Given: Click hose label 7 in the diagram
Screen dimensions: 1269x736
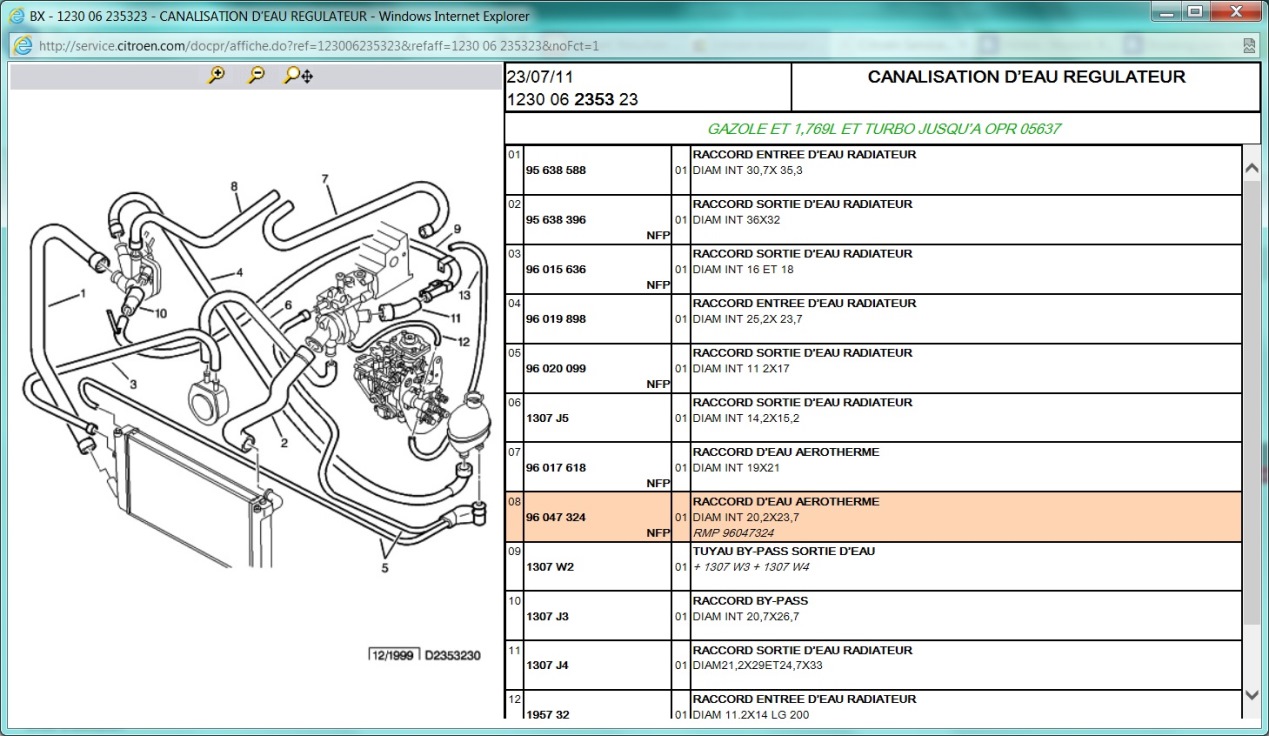Looking at the screenshot, I should click(325, 180).
